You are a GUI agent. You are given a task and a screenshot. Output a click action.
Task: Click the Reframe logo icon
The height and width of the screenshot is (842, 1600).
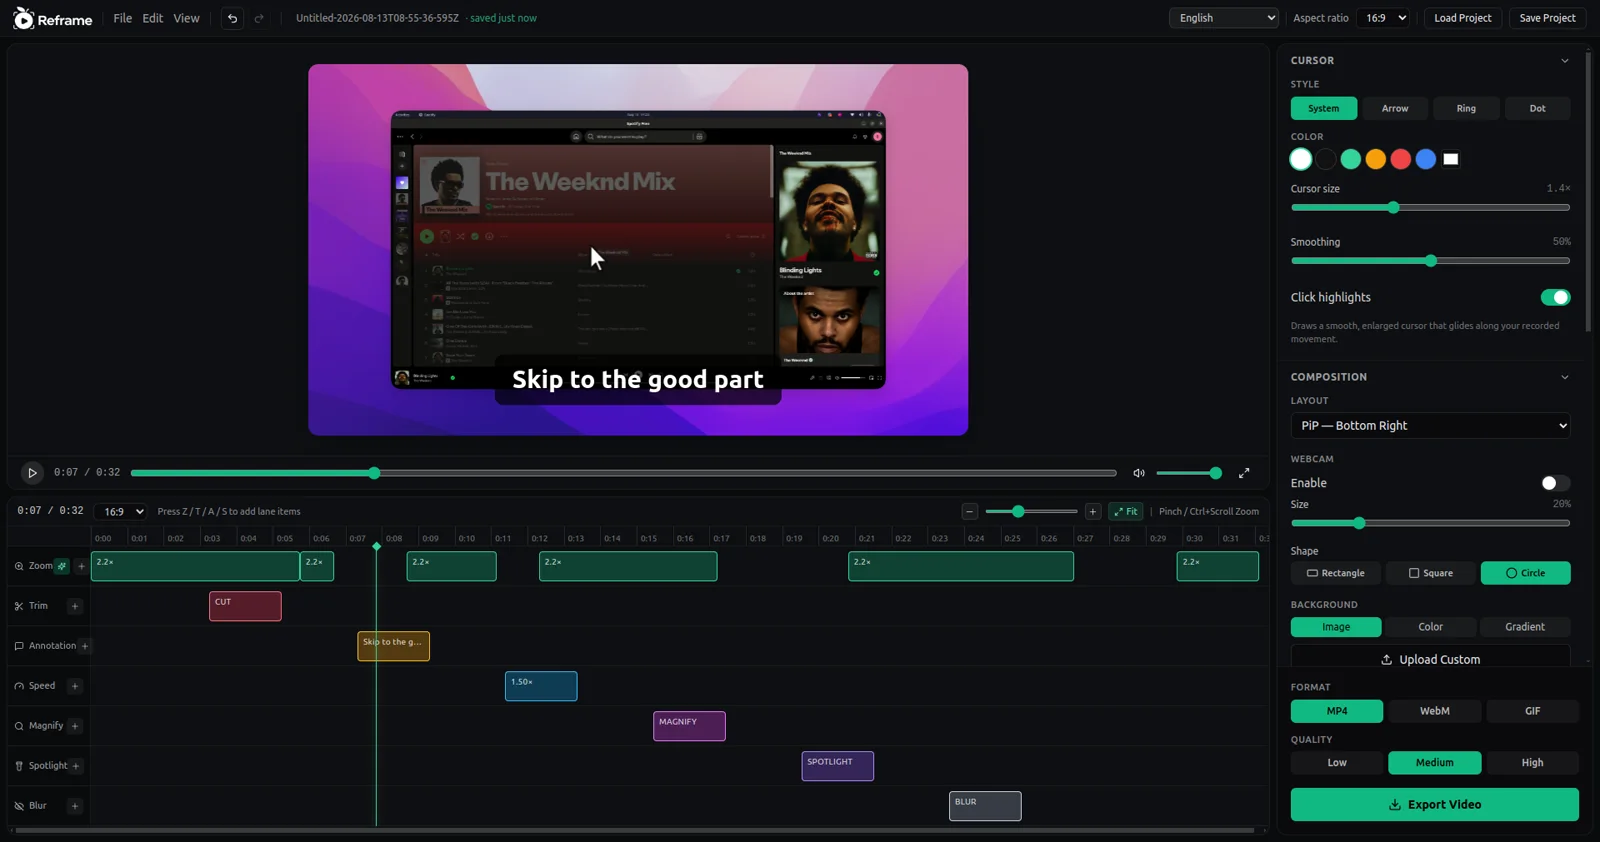(23, 18)
